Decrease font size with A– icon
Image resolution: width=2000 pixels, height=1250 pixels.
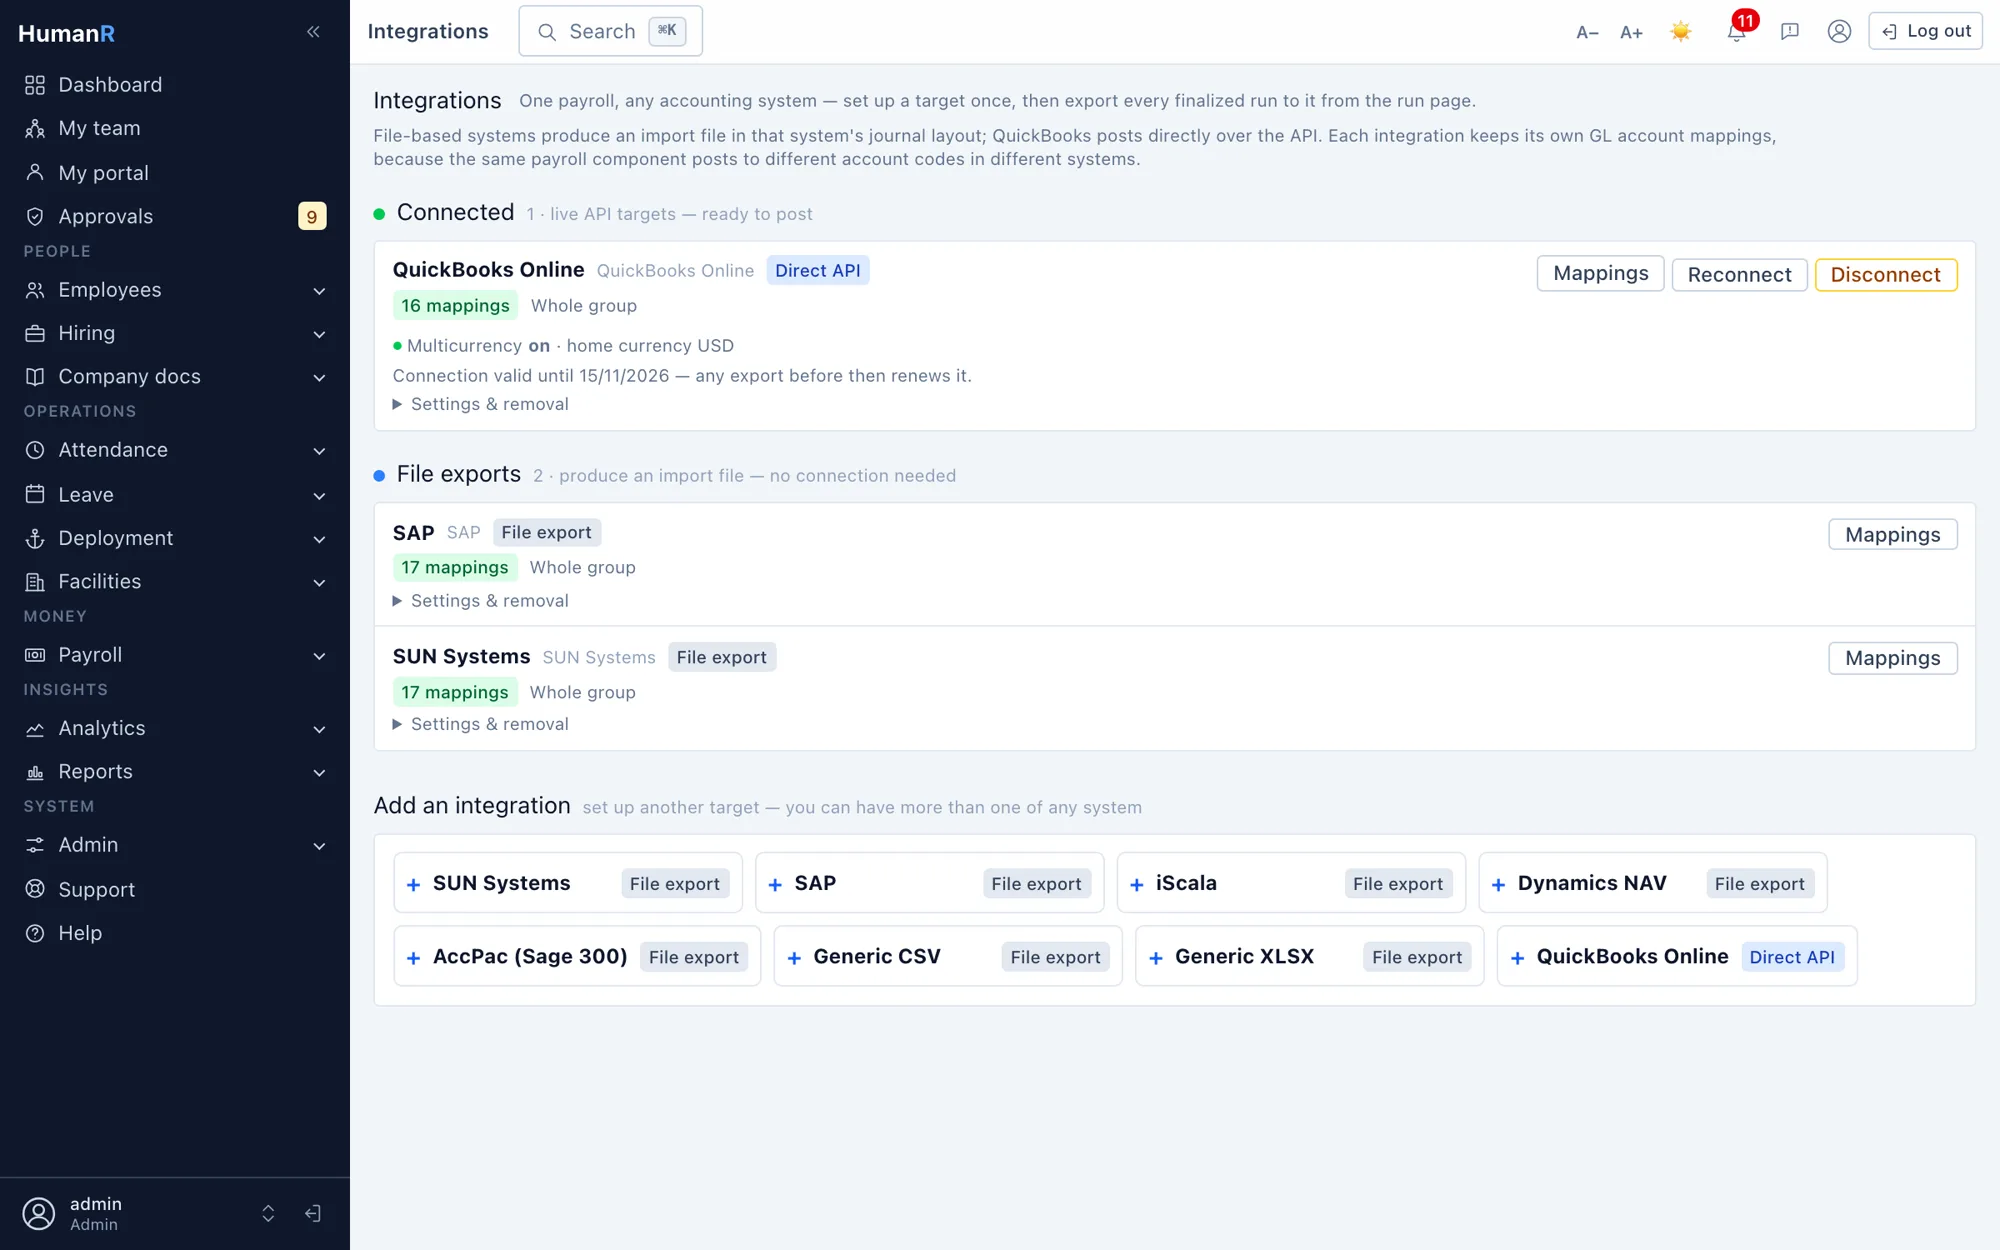[x=1587, y=32]
